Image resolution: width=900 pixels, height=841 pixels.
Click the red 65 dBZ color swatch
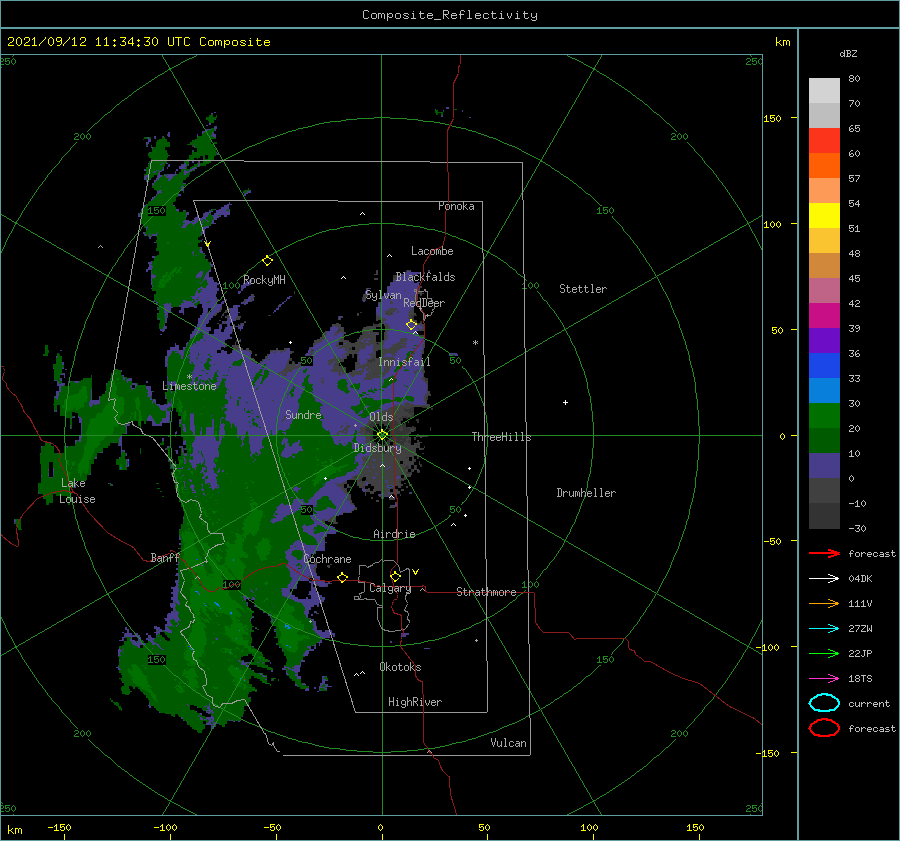(824, 141)
